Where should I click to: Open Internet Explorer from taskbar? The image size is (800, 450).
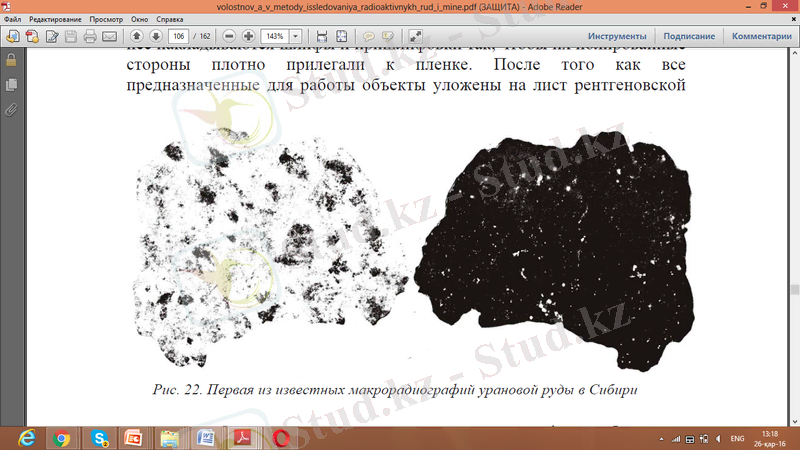coord(27,438)
